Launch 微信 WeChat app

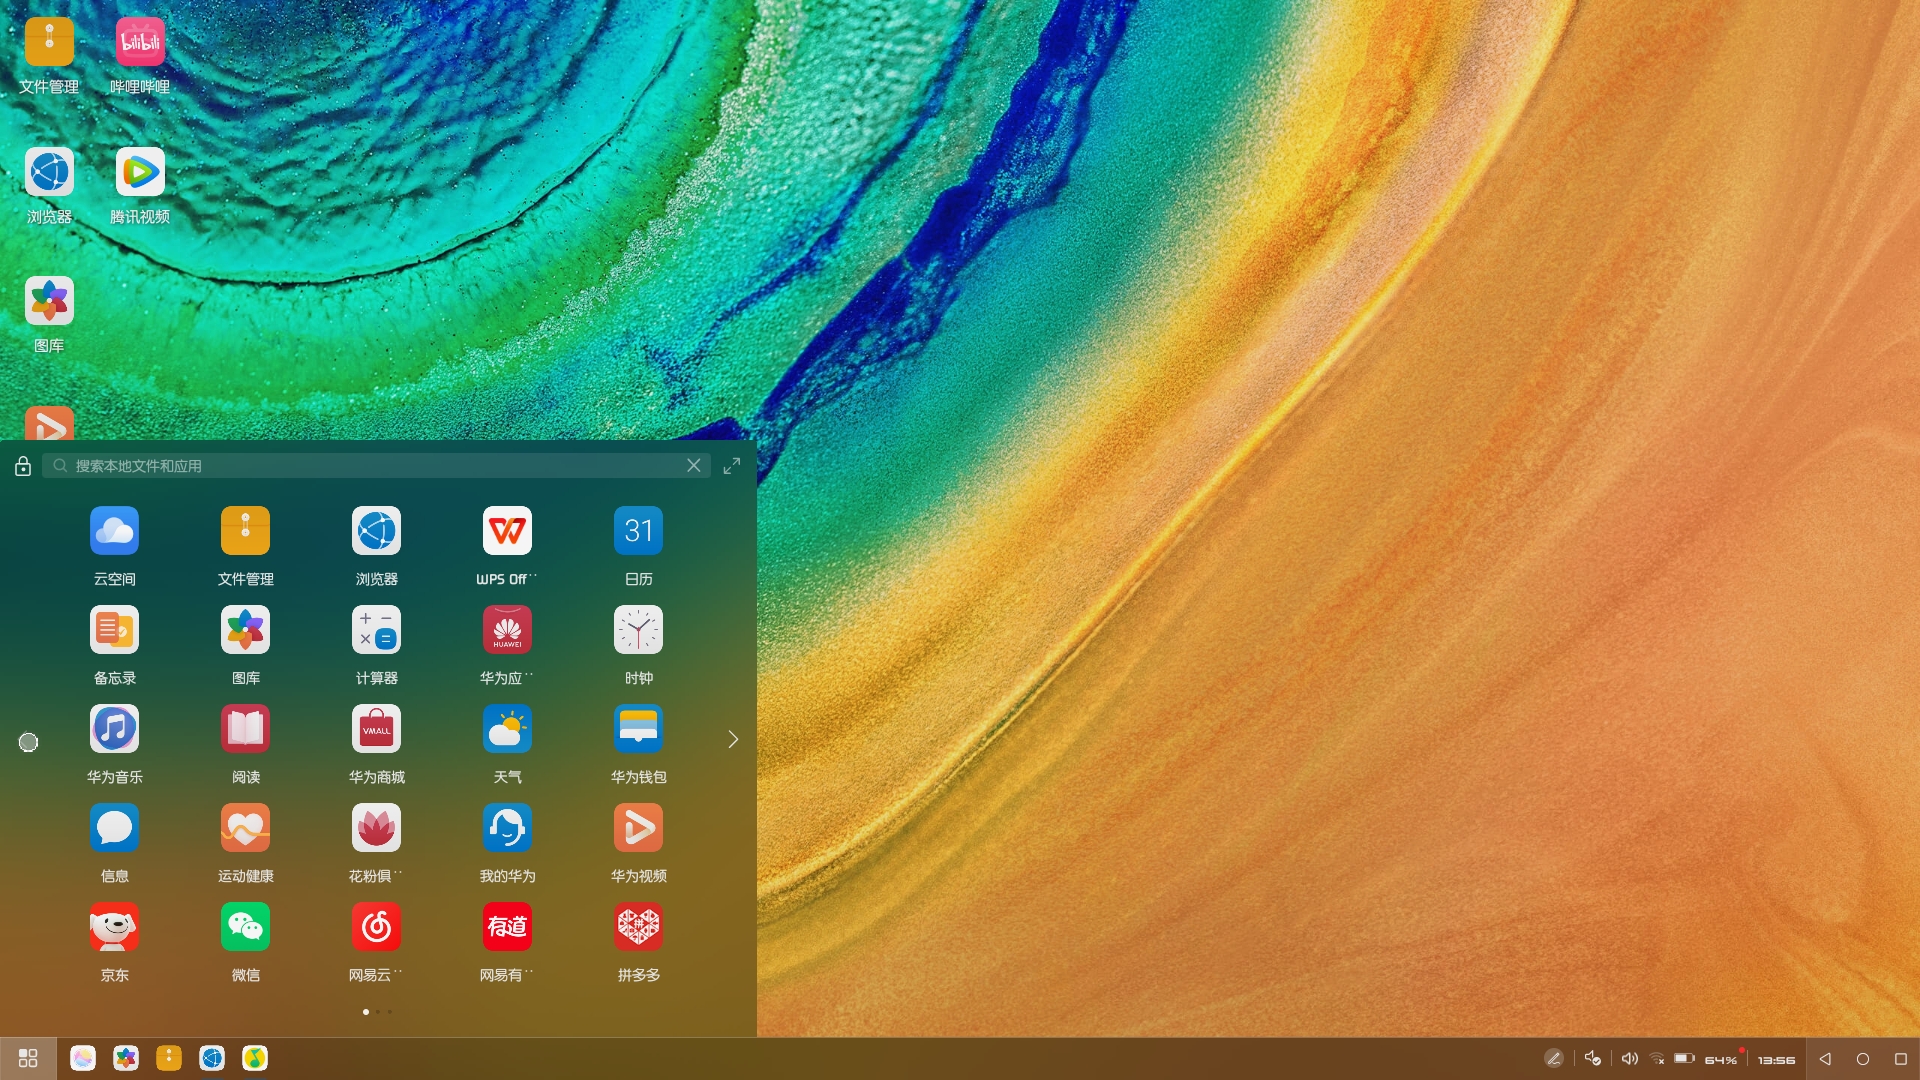pyautogui.click(x=245, y=927)
